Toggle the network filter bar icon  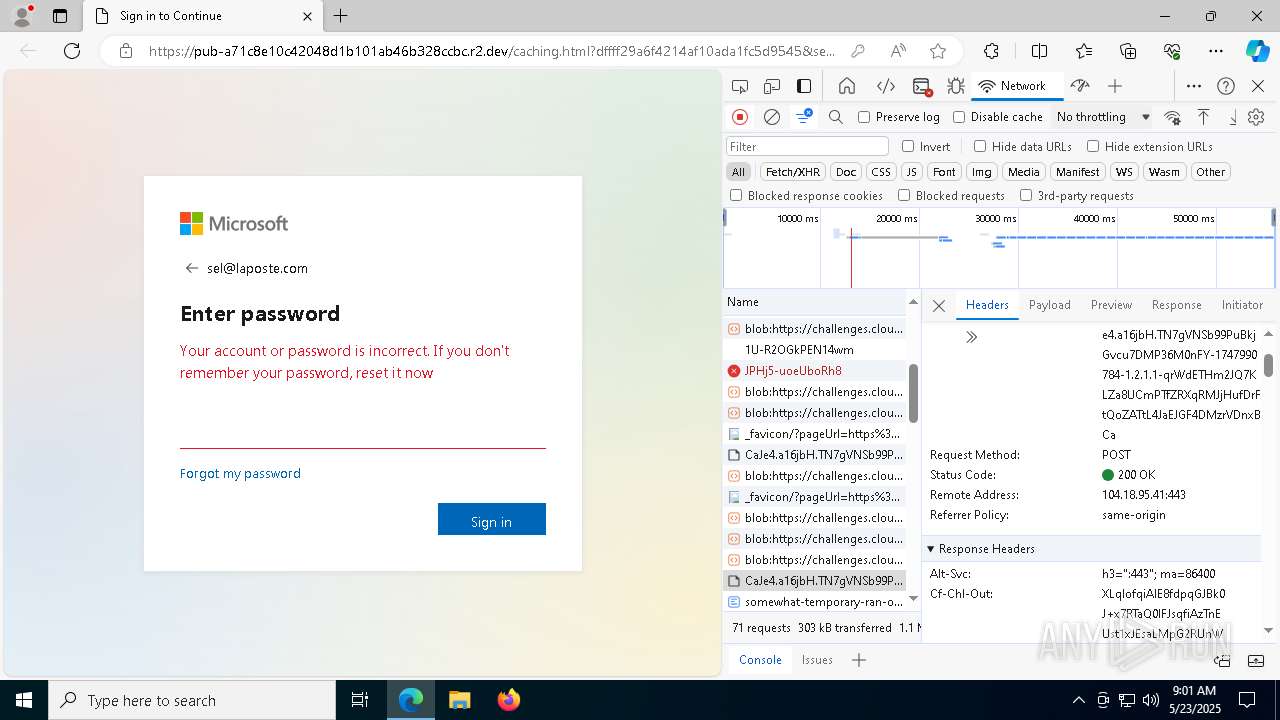[804, 117]
